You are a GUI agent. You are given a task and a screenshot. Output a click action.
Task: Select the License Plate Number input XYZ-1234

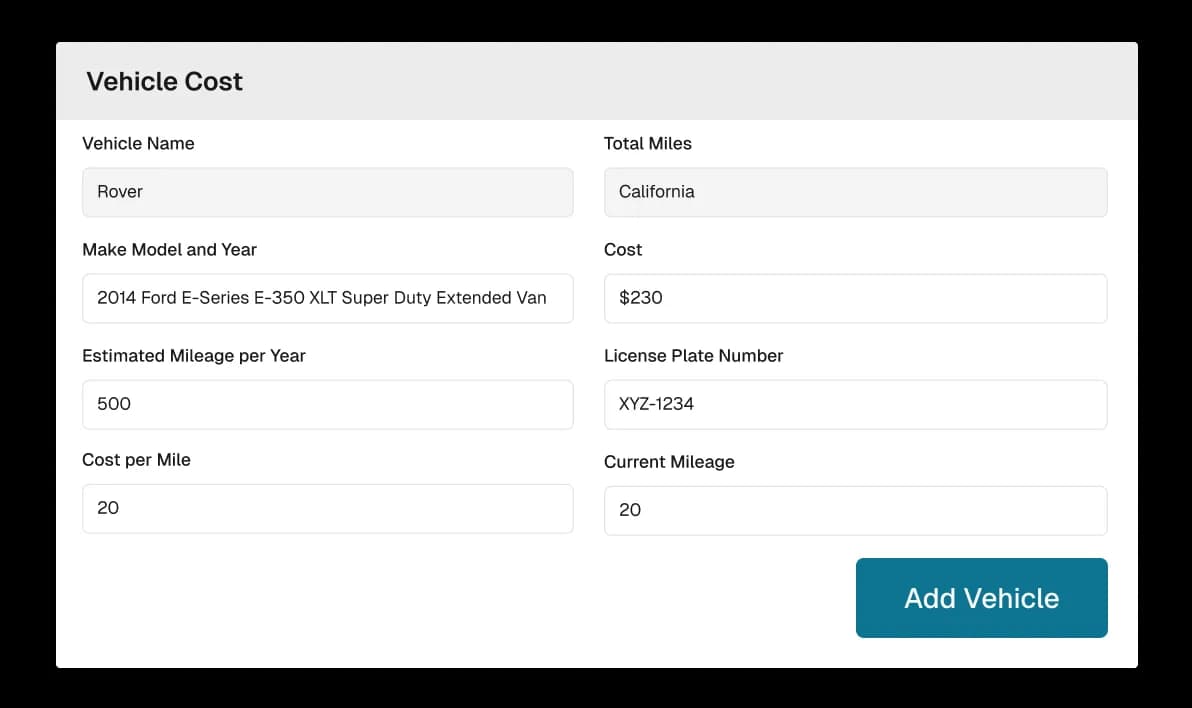click(855, 404)
